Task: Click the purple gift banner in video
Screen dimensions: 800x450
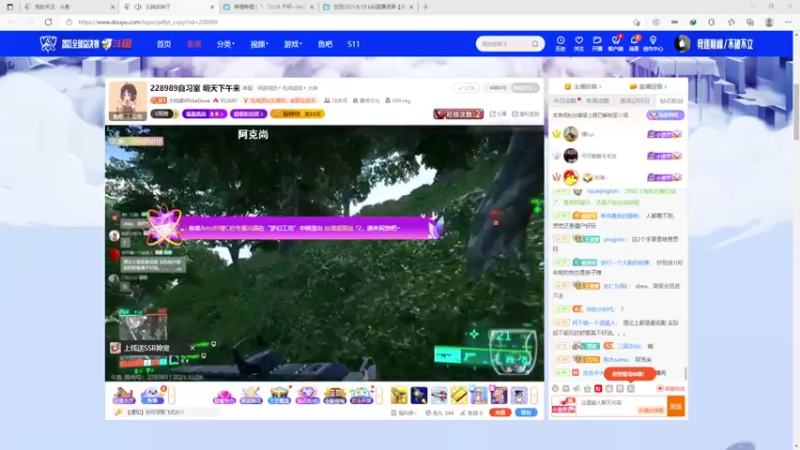Action: [296, 227]
